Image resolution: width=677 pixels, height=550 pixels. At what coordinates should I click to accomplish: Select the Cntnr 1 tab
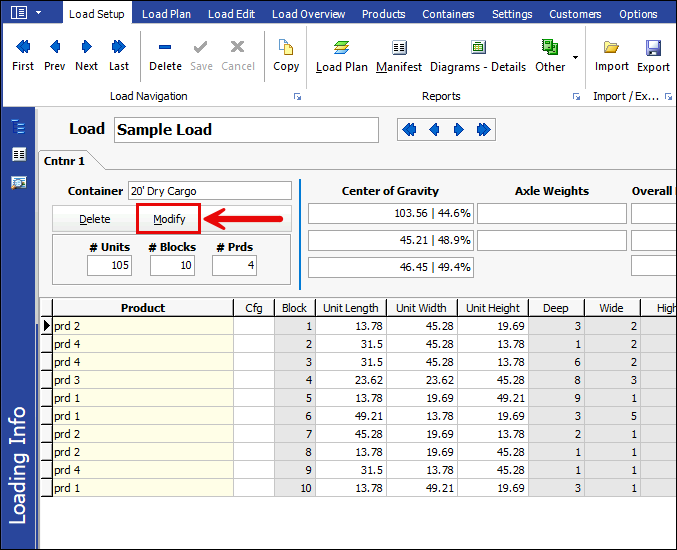65,160
